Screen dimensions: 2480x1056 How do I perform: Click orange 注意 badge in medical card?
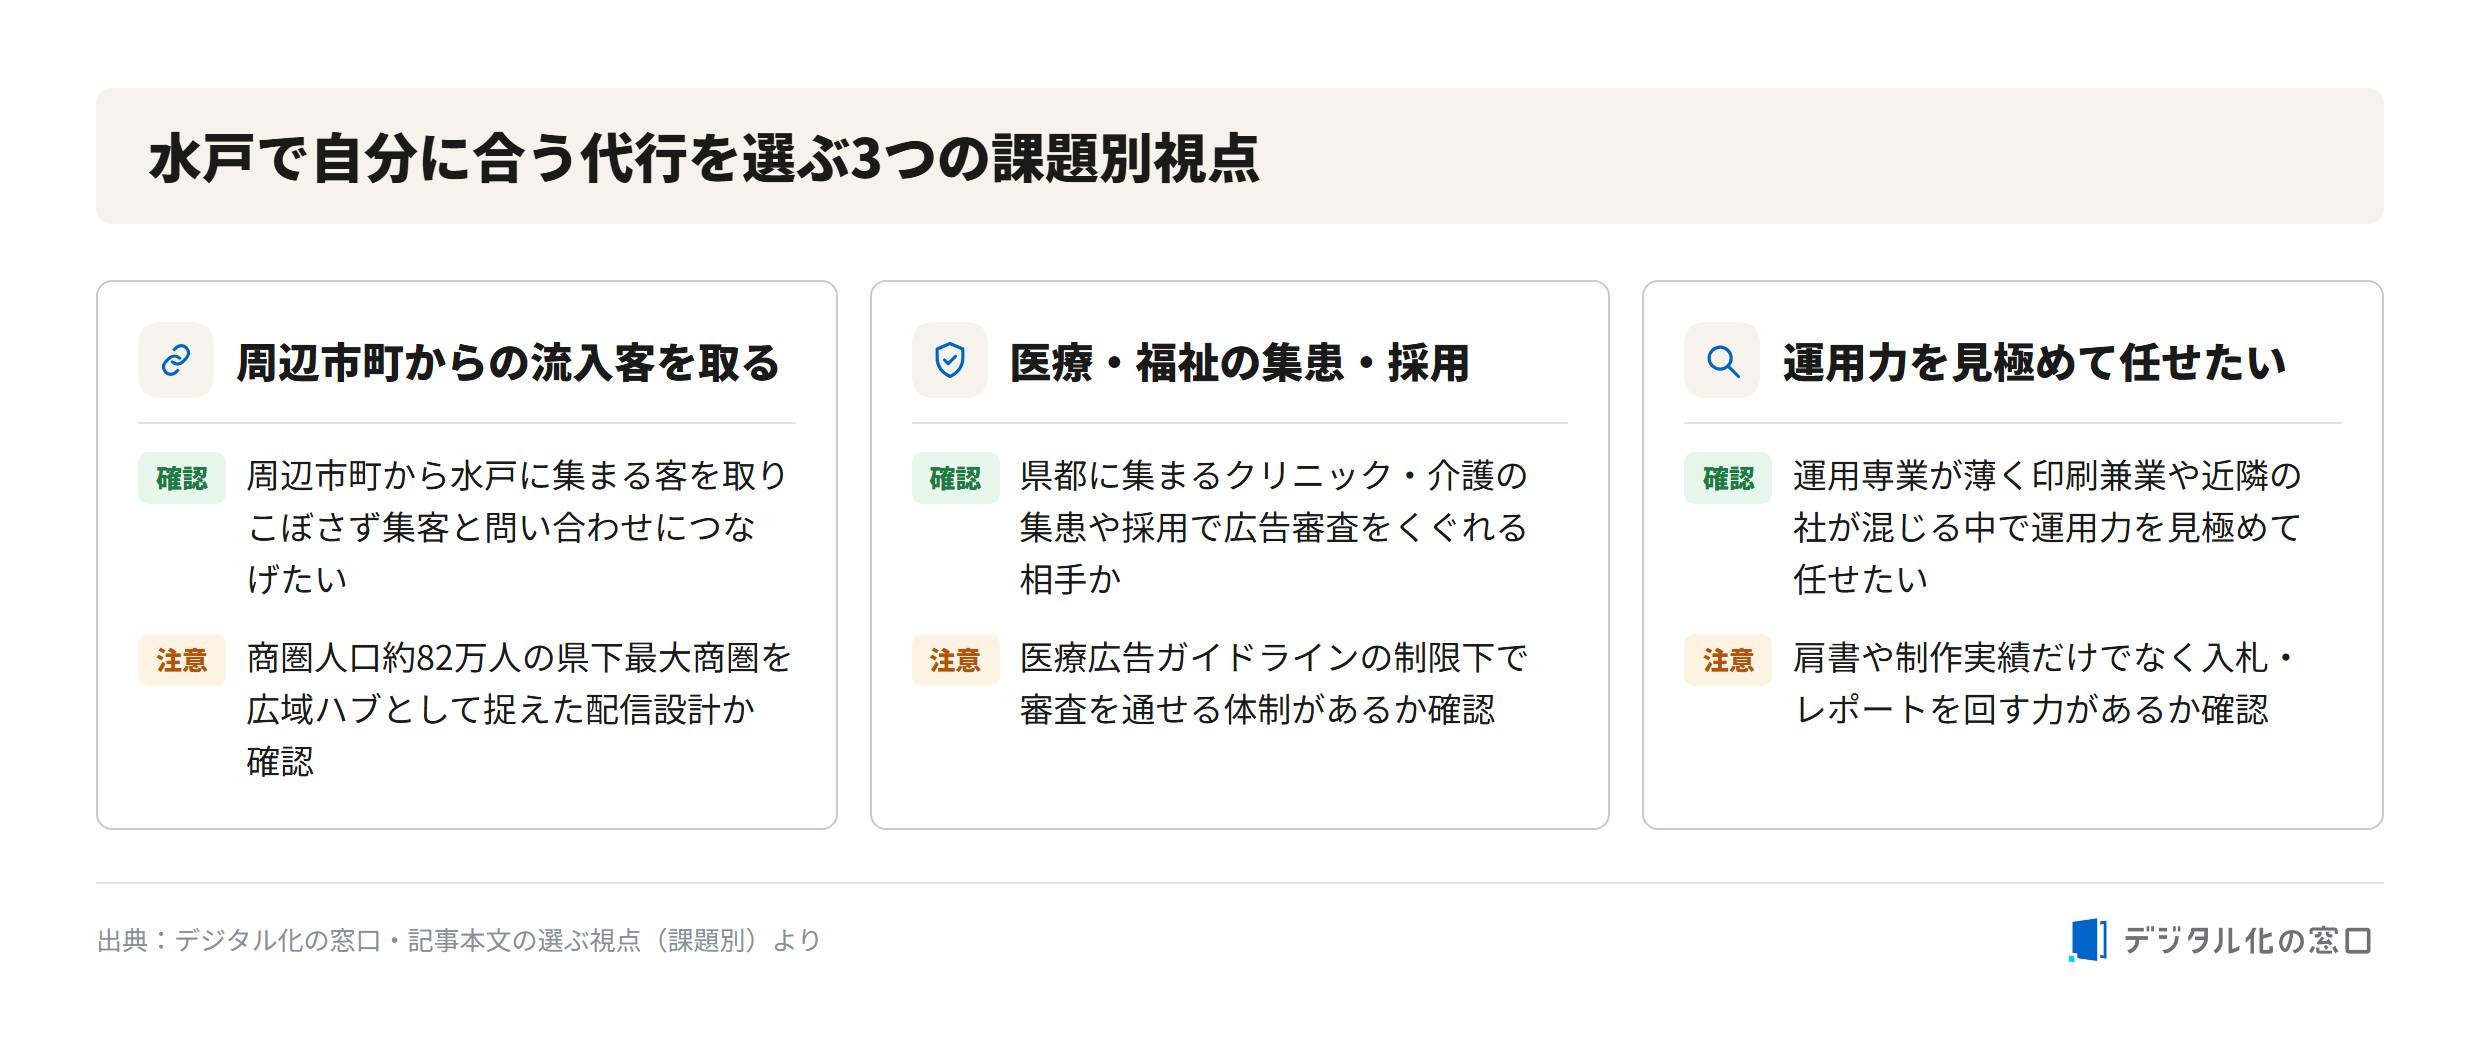(955, 660)
